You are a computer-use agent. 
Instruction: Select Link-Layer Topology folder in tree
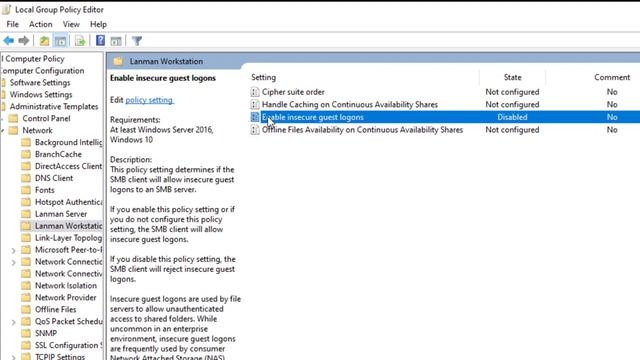(69, 238)
